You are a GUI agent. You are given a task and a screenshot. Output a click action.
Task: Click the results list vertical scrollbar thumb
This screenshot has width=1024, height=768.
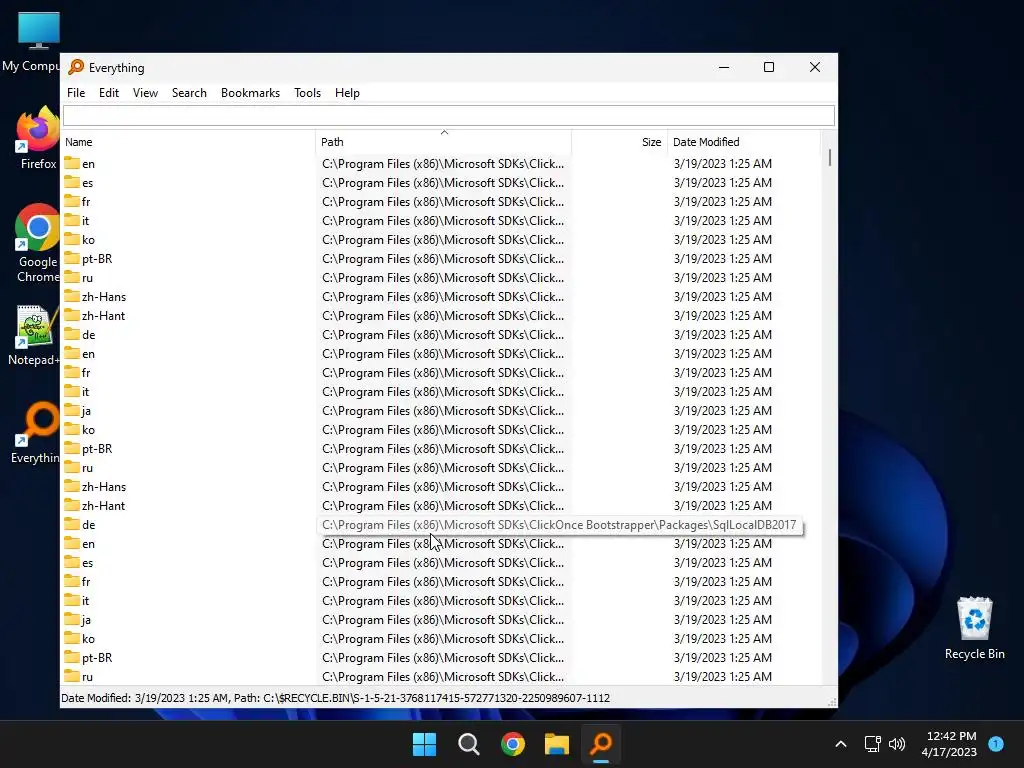[x=829, y=157]
